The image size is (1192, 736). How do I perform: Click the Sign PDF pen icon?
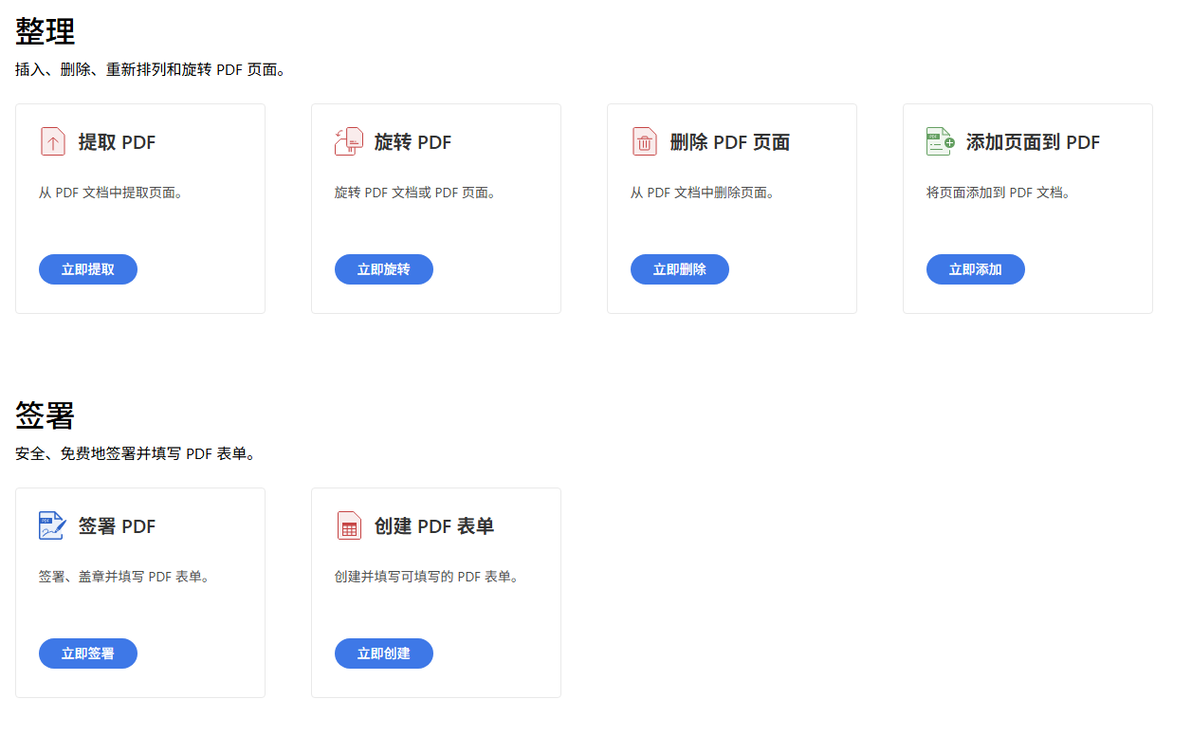pyautogui.click(x=52, y=525)
